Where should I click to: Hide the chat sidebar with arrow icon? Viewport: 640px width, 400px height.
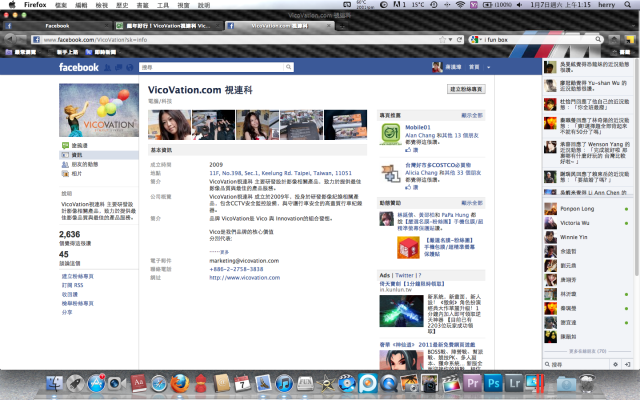point(628,364)
